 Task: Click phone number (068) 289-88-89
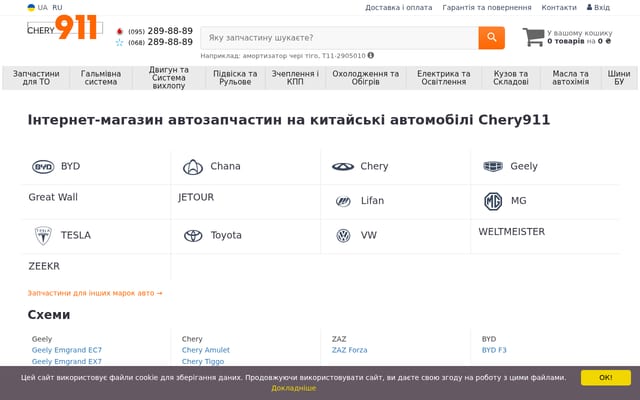(x=160, y=42)
